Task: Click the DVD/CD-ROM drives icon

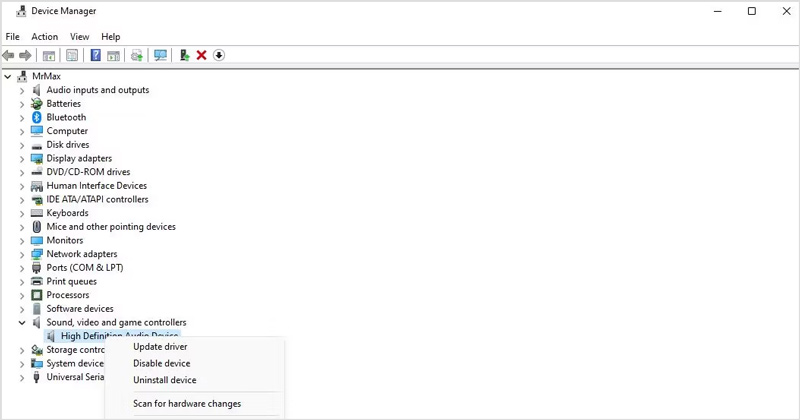Action: [37, 172]
